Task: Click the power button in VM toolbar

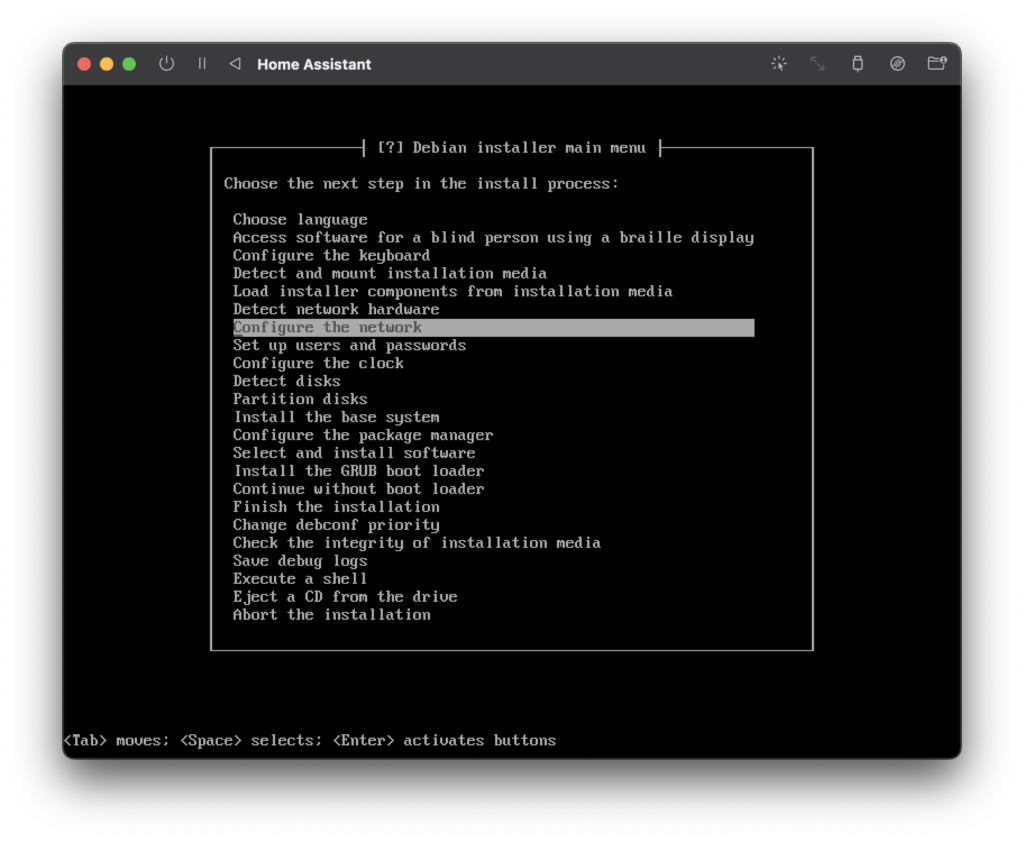Action: (167, 63)
